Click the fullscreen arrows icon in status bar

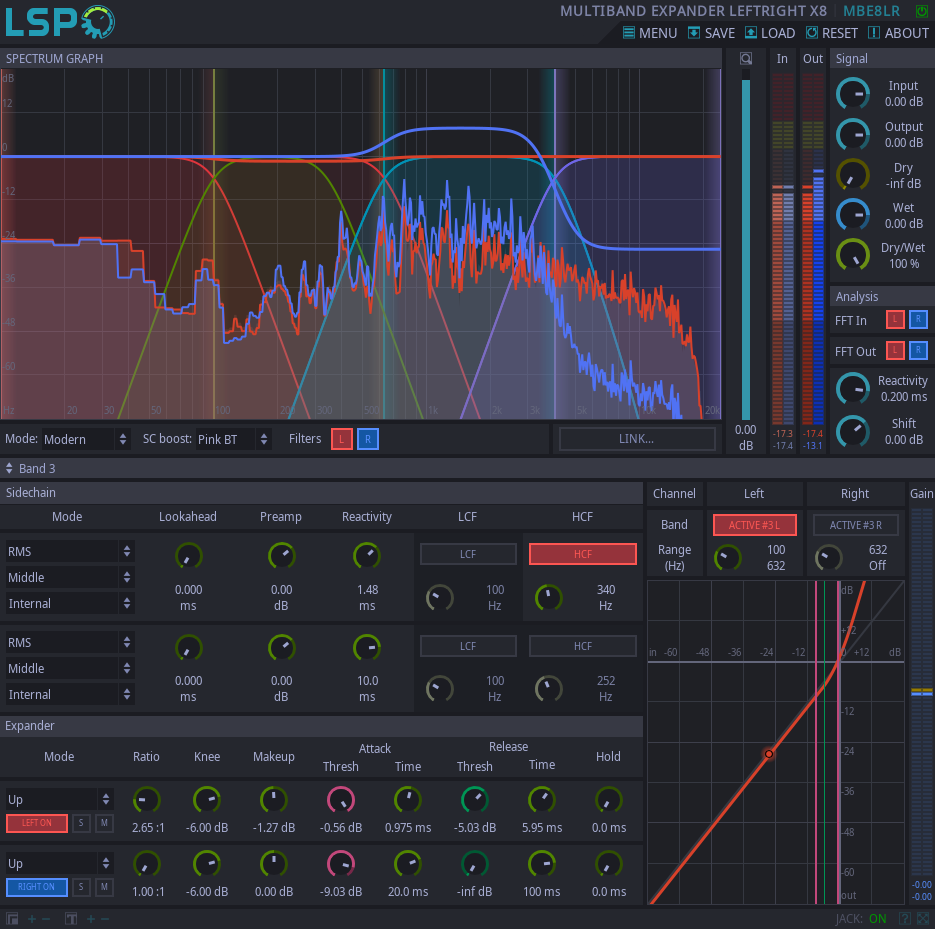click(922, 919)
